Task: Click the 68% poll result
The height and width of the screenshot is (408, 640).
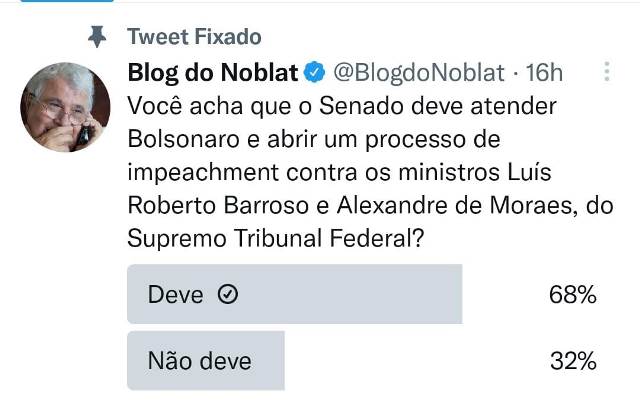Action: click(573, 294)
